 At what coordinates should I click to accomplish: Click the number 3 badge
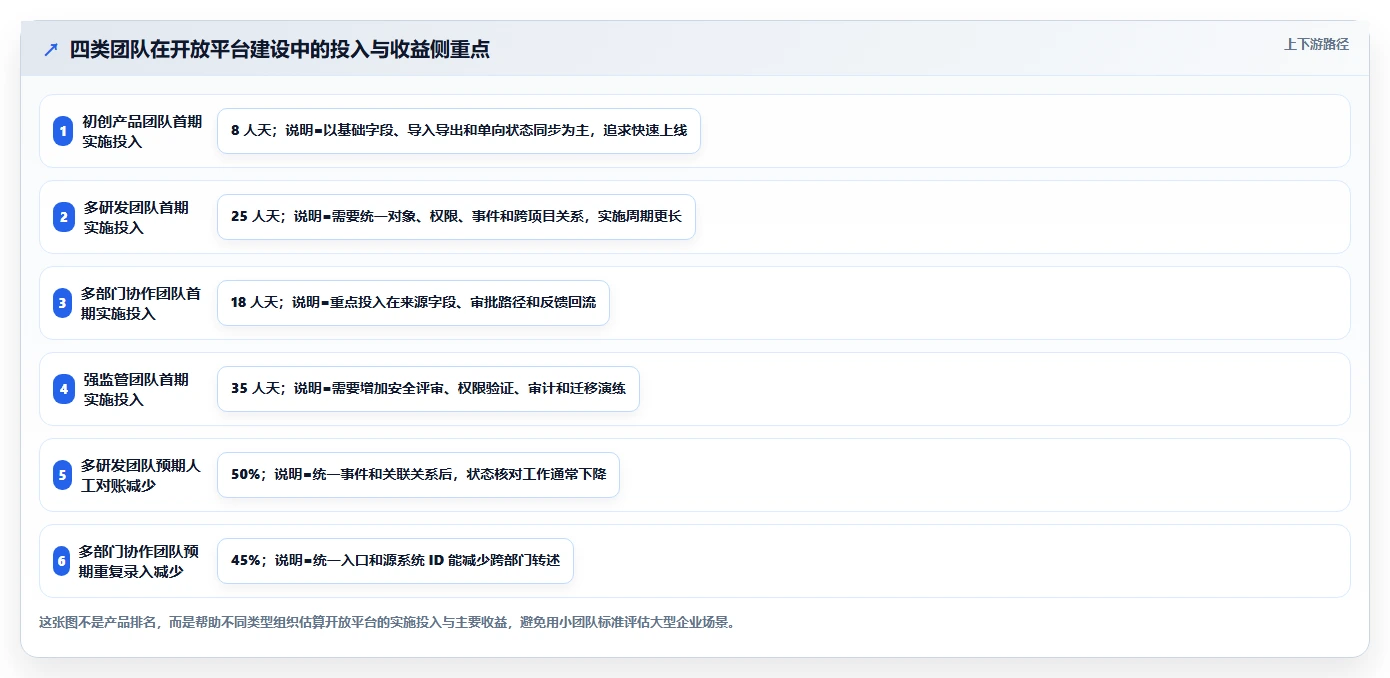pyautogui.click(x=63, y=303)
